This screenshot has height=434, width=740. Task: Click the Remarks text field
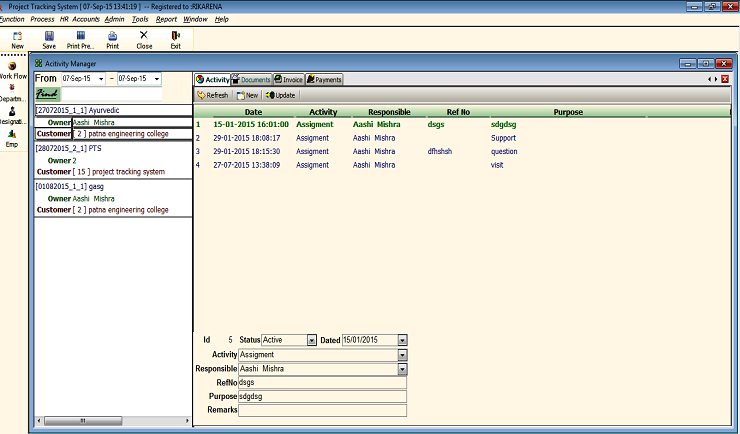tap(323, 410)
